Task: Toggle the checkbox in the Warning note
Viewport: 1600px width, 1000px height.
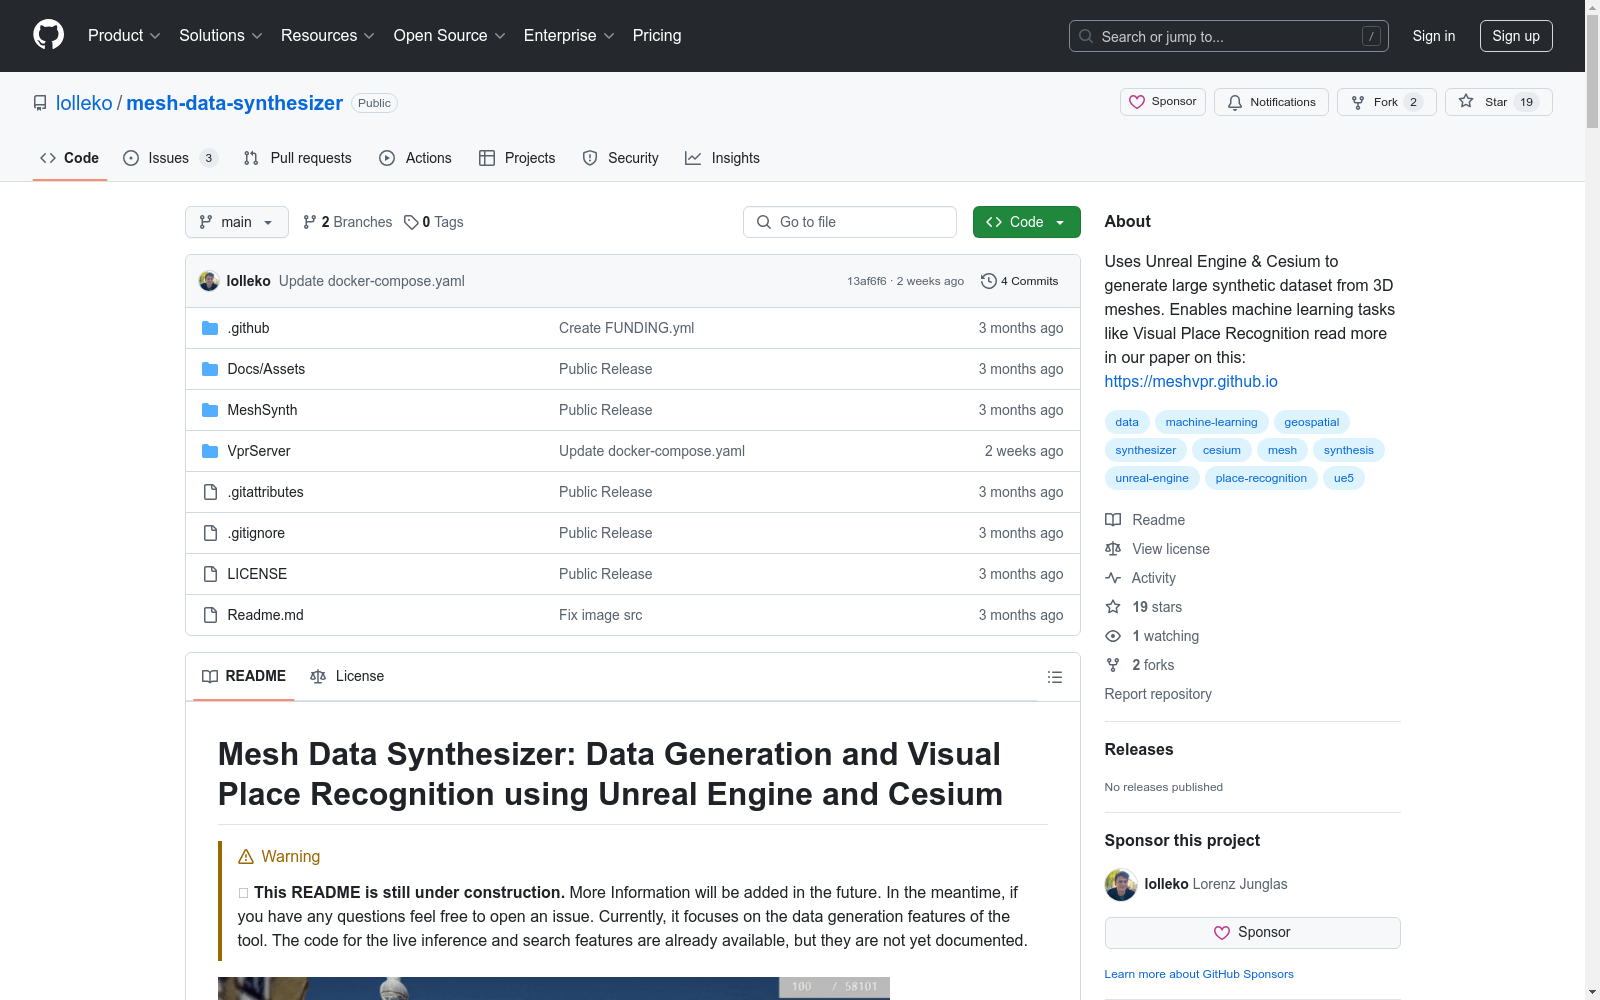Action: pos(243,893)
